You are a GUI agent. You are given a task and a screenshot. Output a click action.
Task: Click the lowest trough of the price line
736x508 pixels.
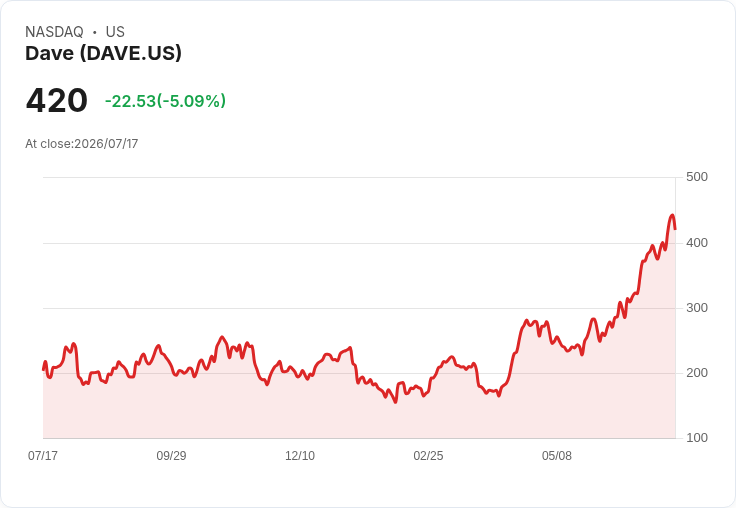click(x=395, y=402)
